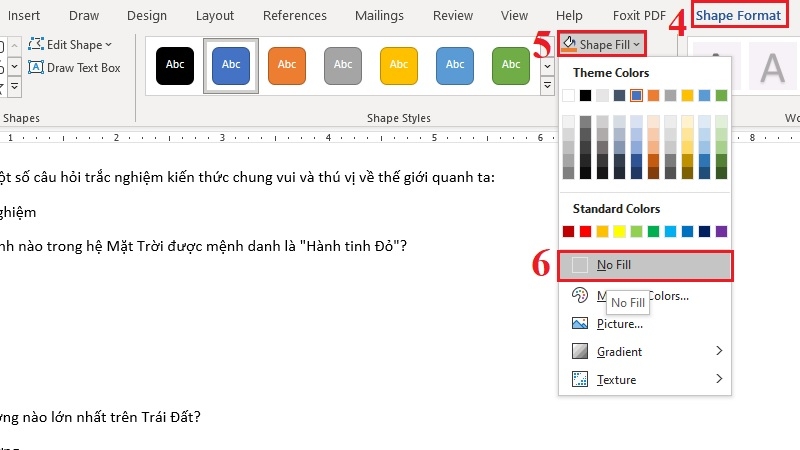Click the Shapes gallery row-up arrow

[x=14, y=46]
